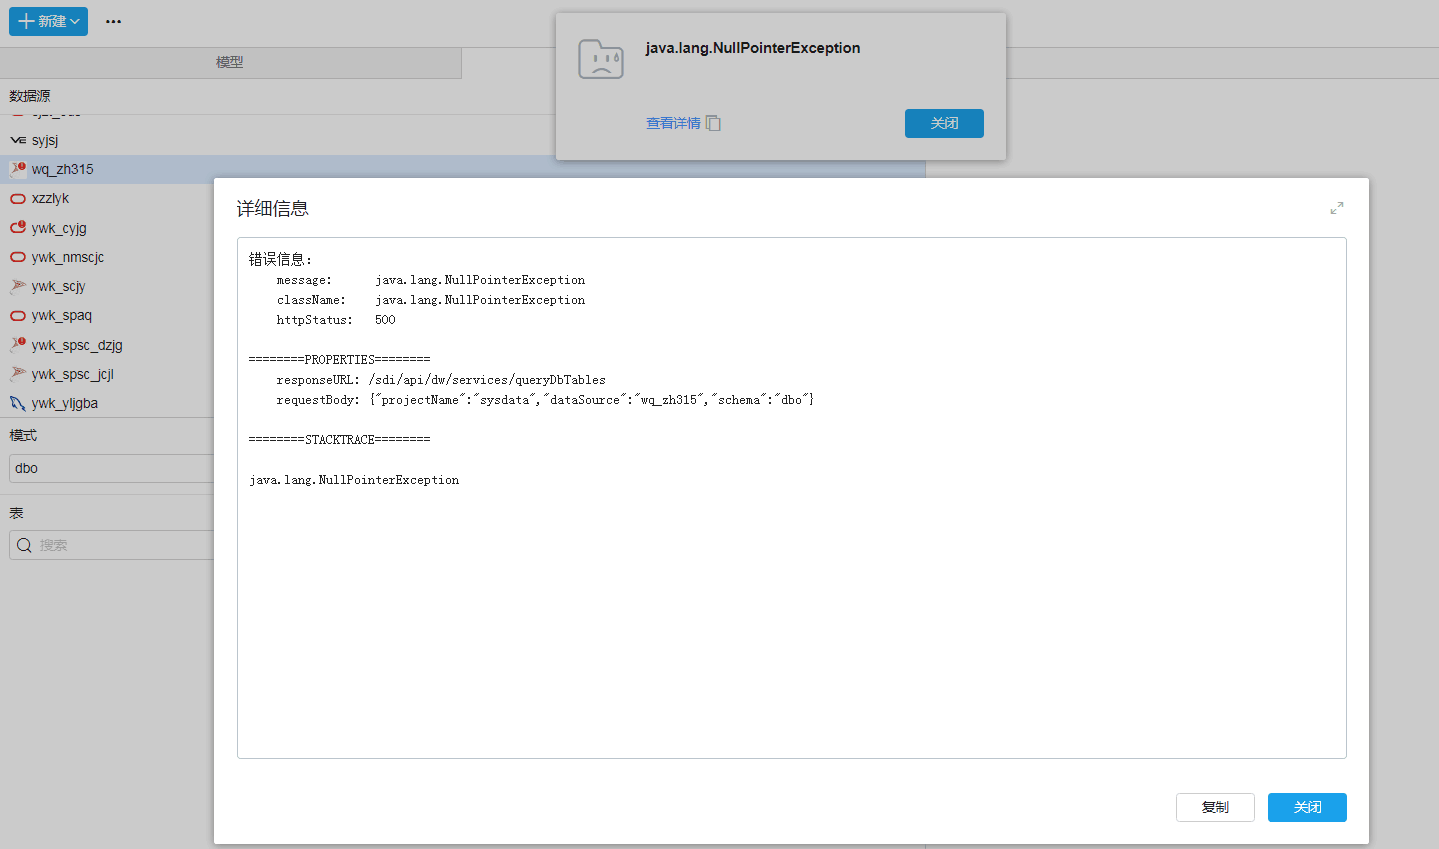Open the 新建 dropdown chevron
Screen dimensions: 1439x849
pos(75,22)
